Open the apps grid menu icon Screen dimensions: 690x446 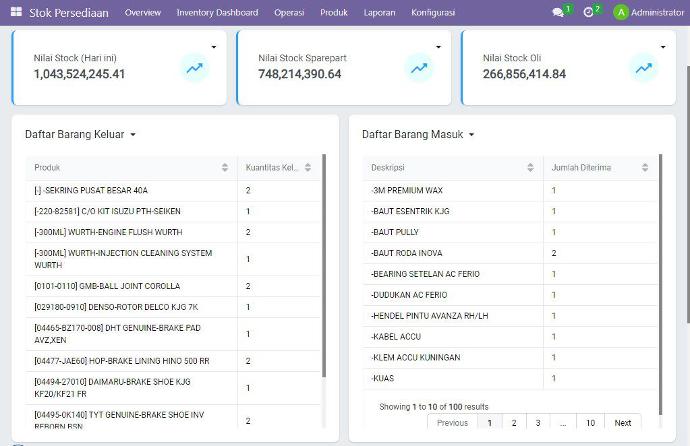16,13
